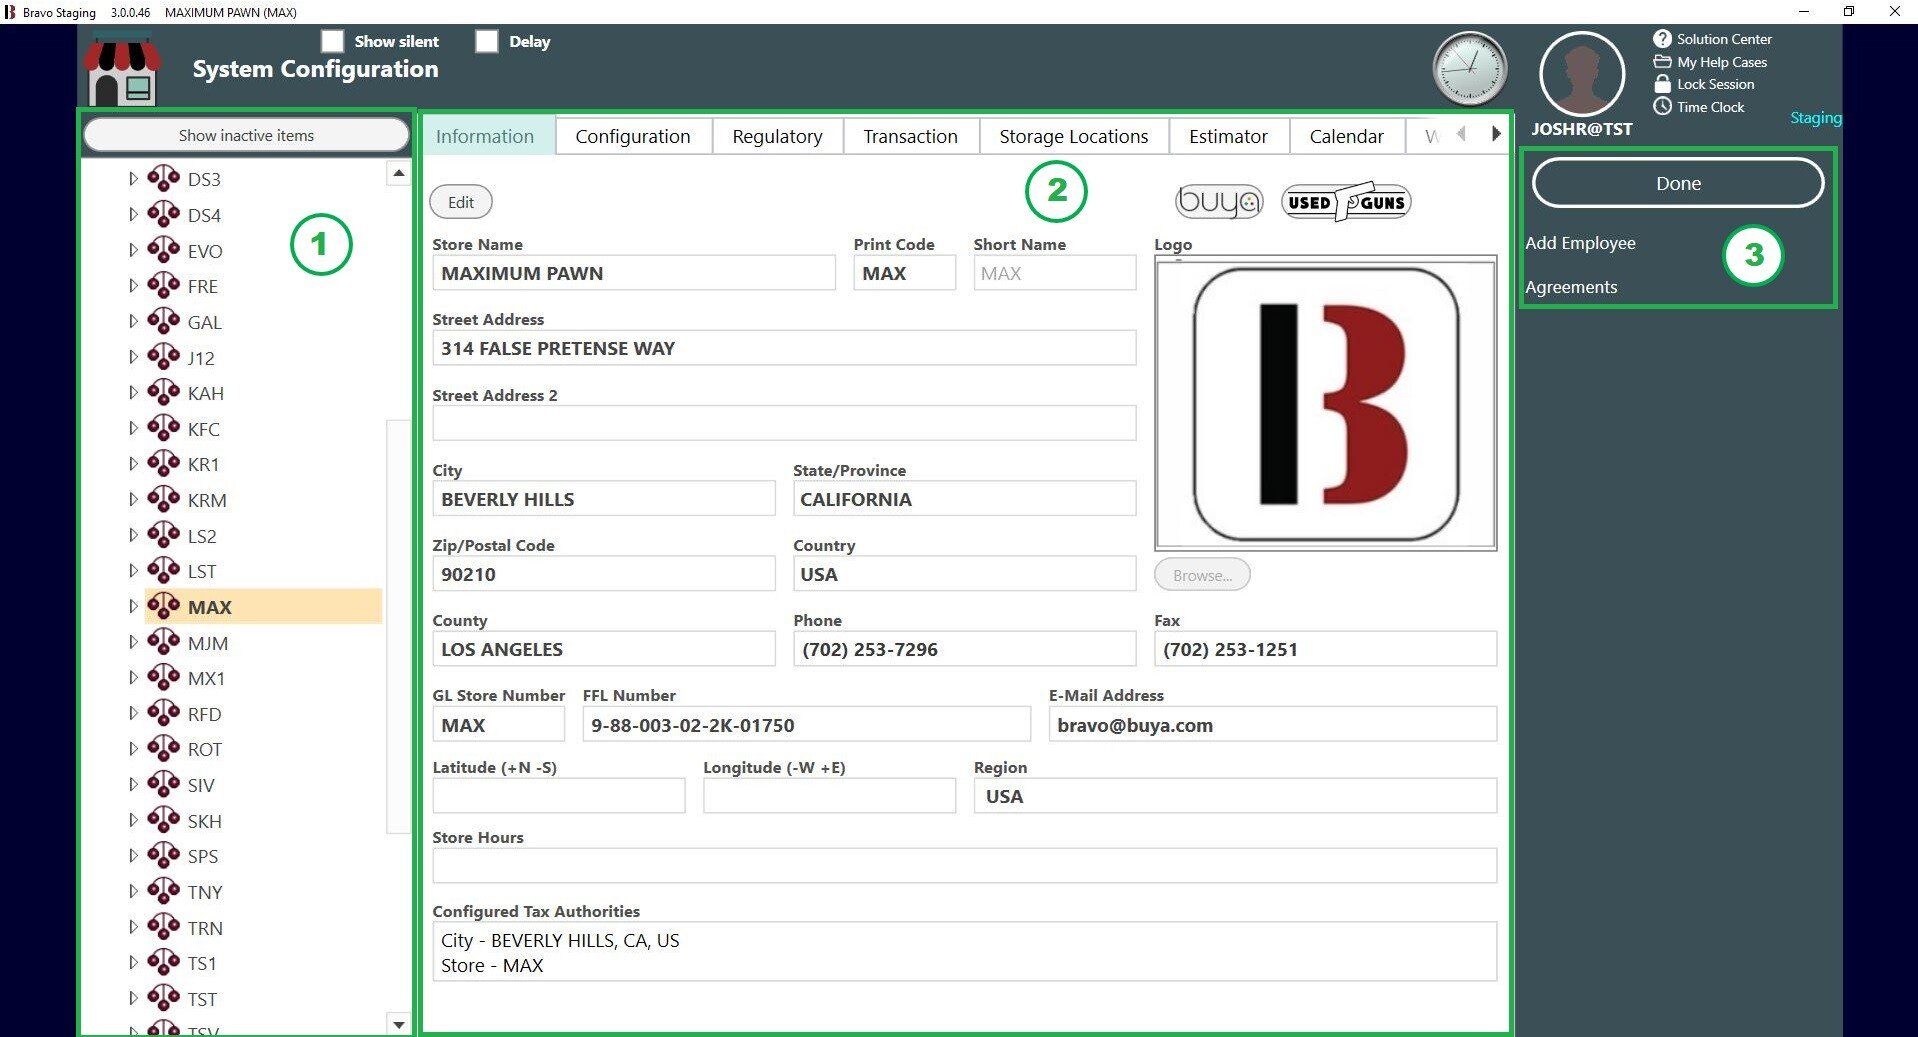This screenshot has height=1037, width=1918.
Task: Open the Time Clock icon
Action: click(x=1662, y=107)
